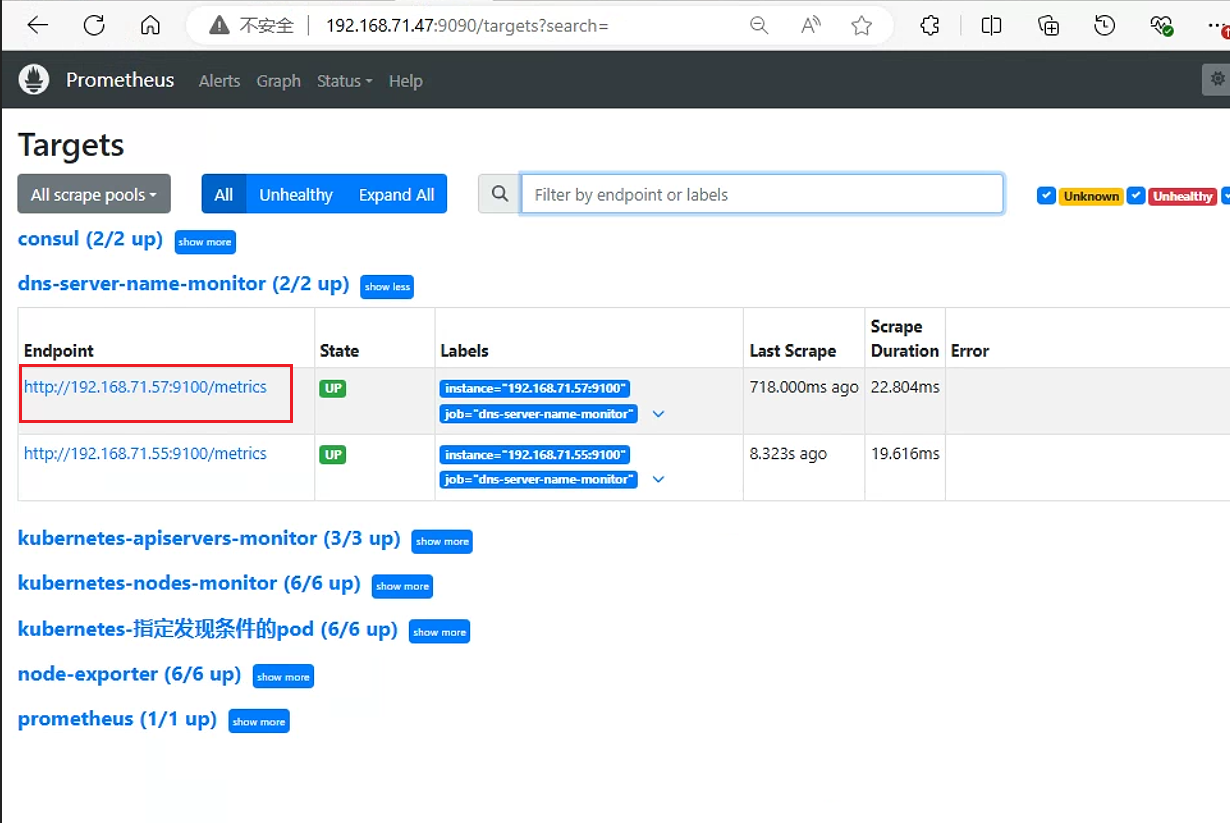
Task: Add page to favorites with star icon
Action: coord(862,26)
